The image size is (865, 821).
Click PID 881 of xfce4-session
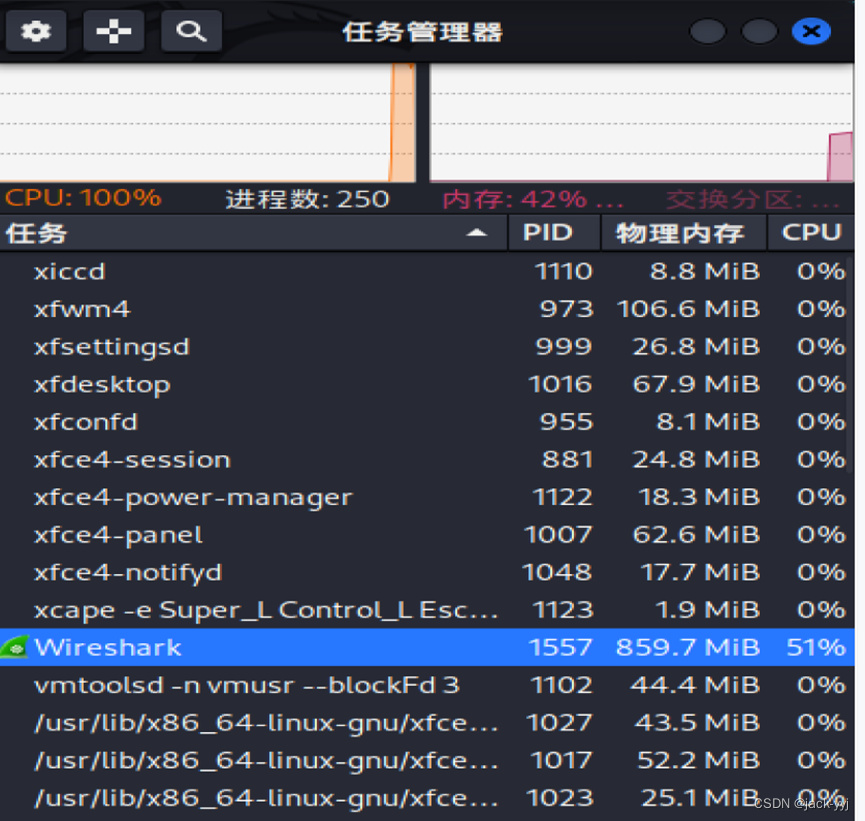coord(568,460)
